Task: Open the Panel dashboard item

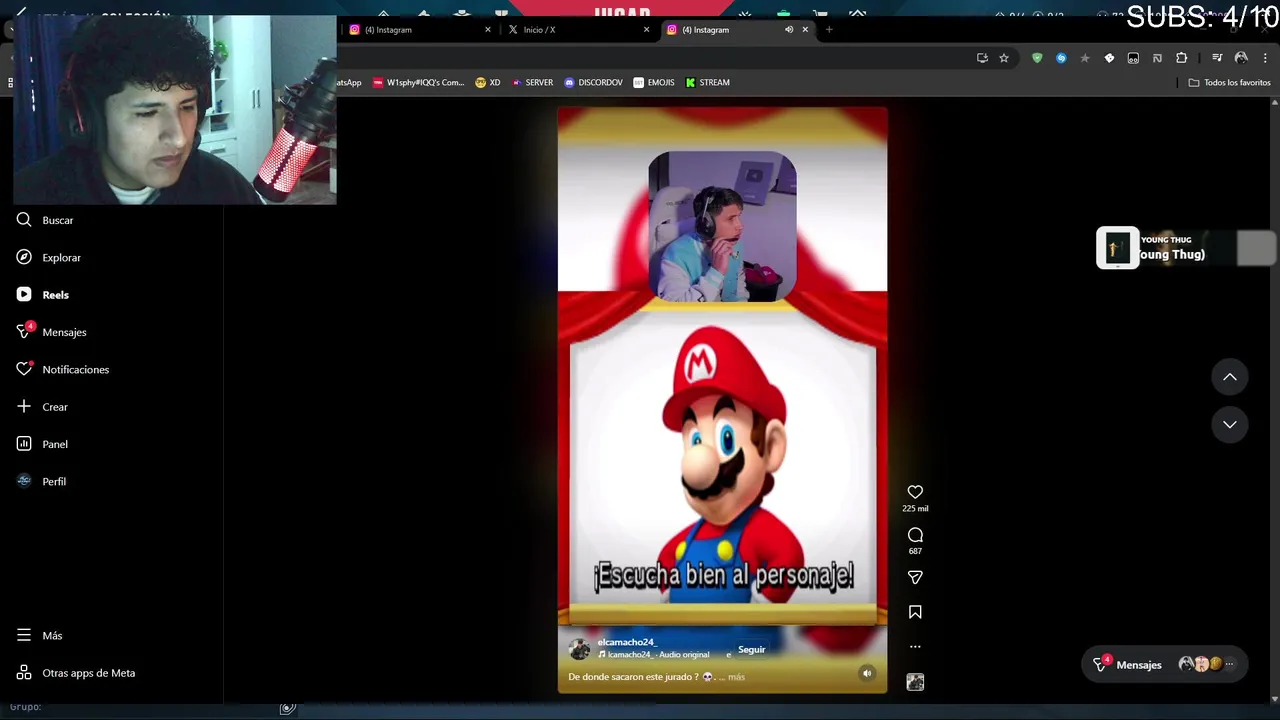Action: (x=42, y=444)
